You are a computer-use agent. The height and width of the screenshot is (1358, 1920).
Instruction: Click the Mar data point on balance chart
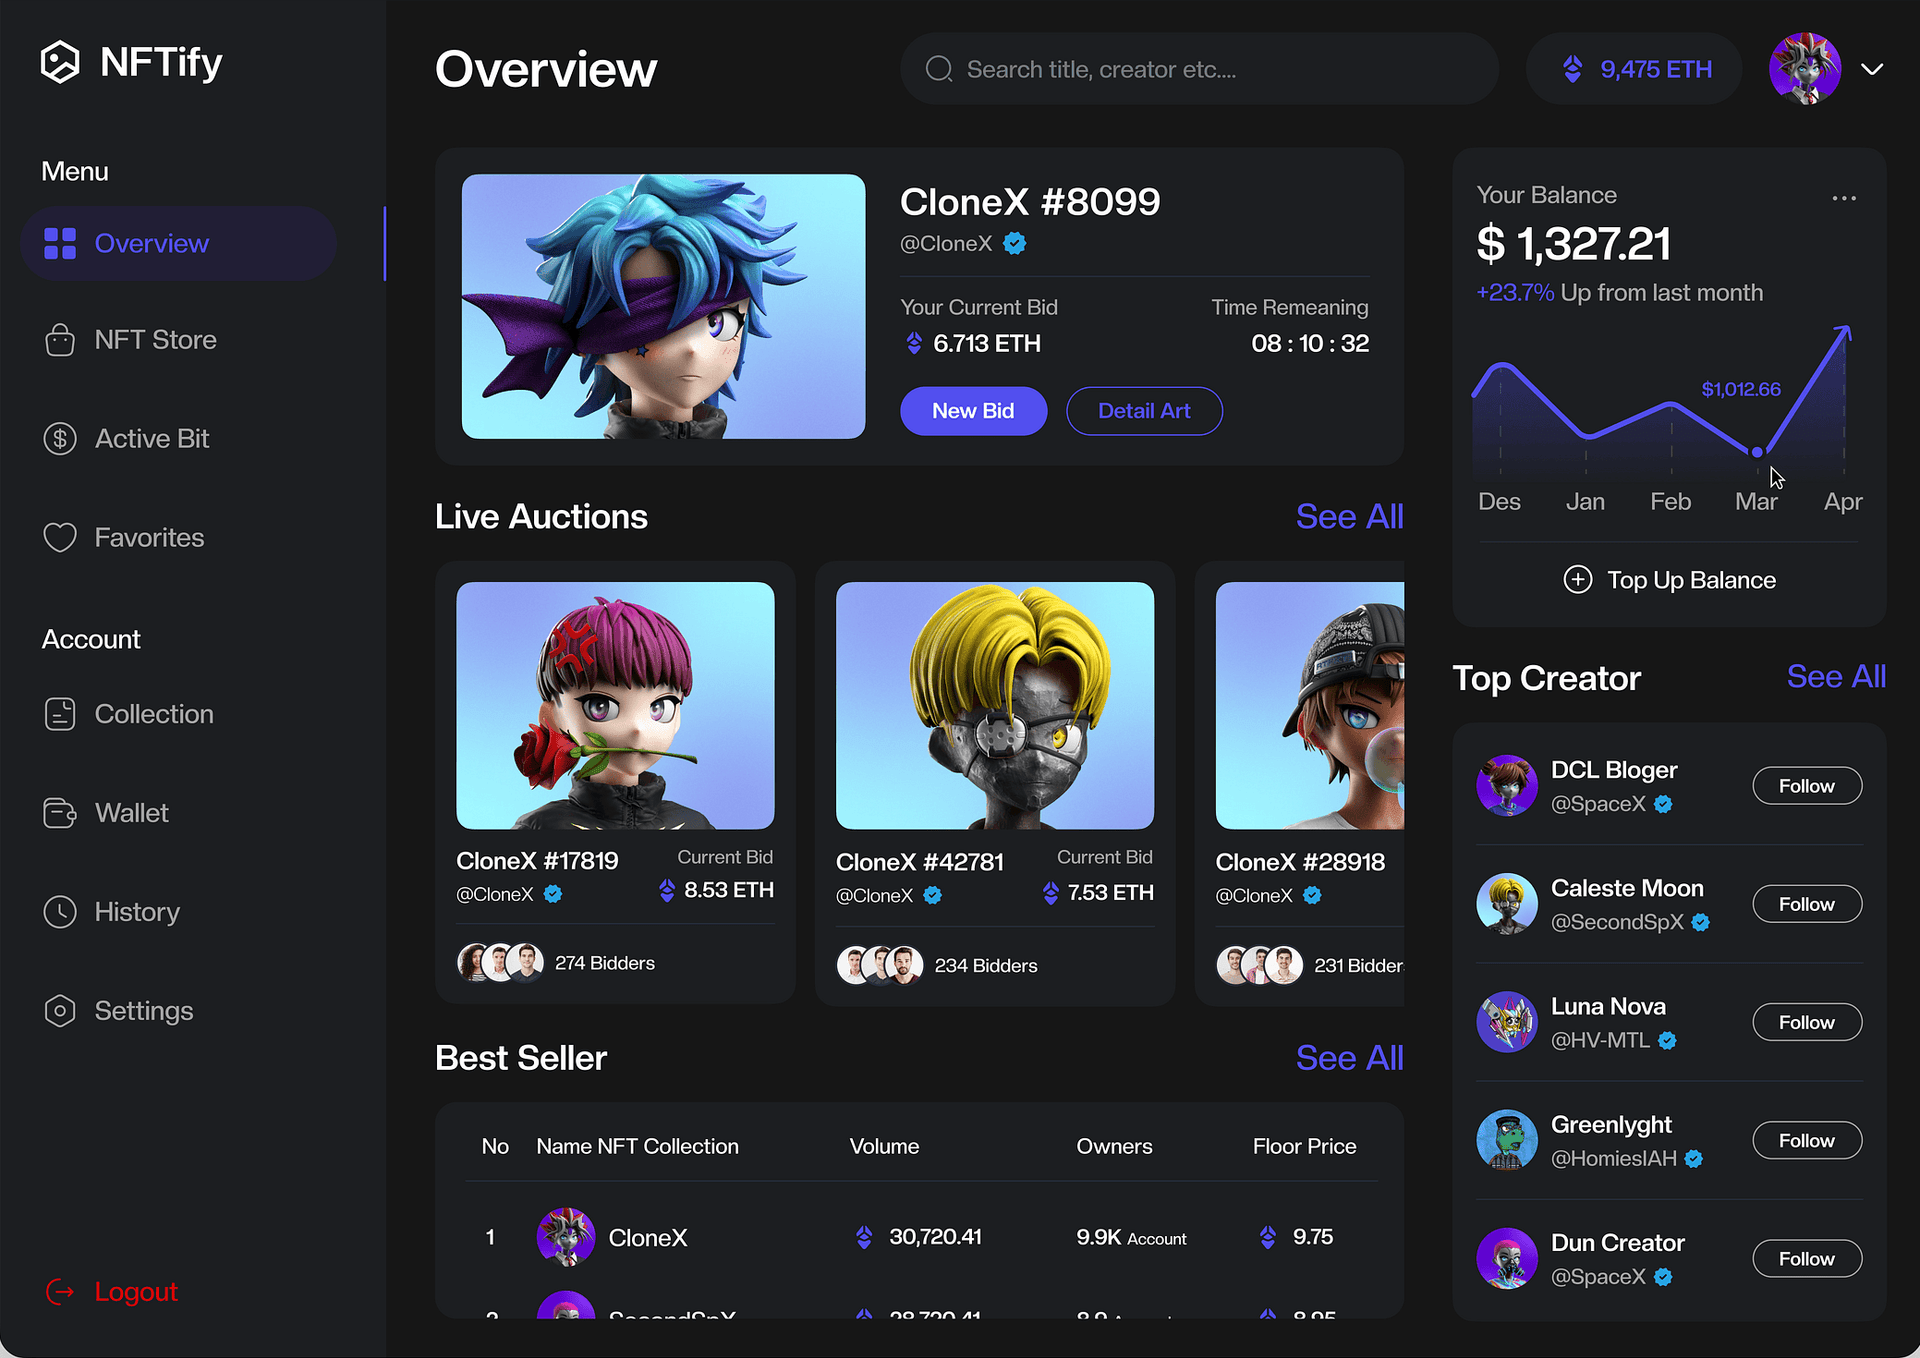(x=1757, y=452)
